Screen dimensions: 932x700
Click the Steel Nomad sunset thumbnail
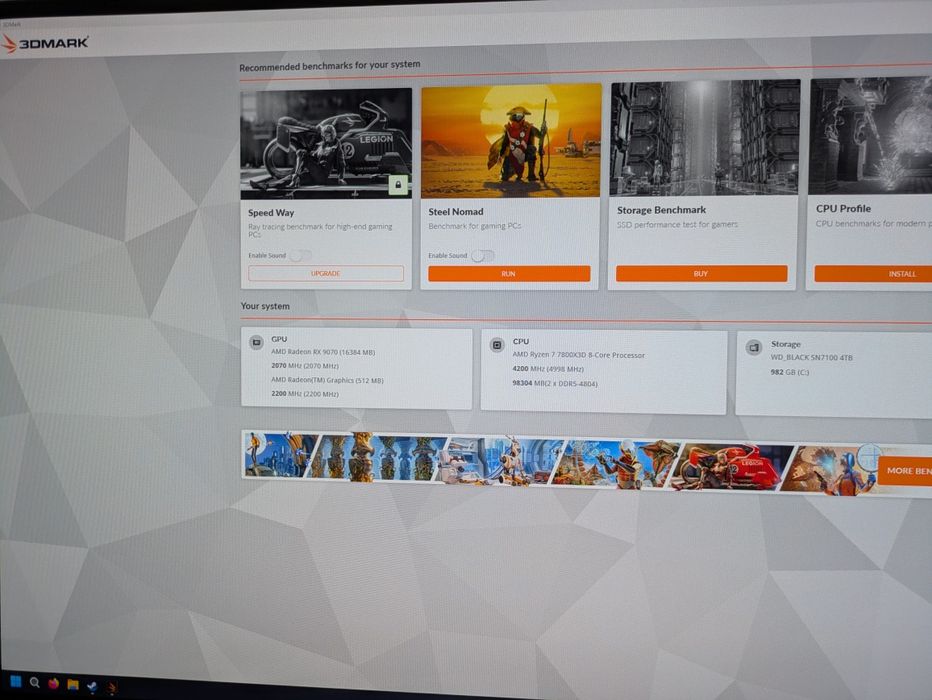(511, 141)
